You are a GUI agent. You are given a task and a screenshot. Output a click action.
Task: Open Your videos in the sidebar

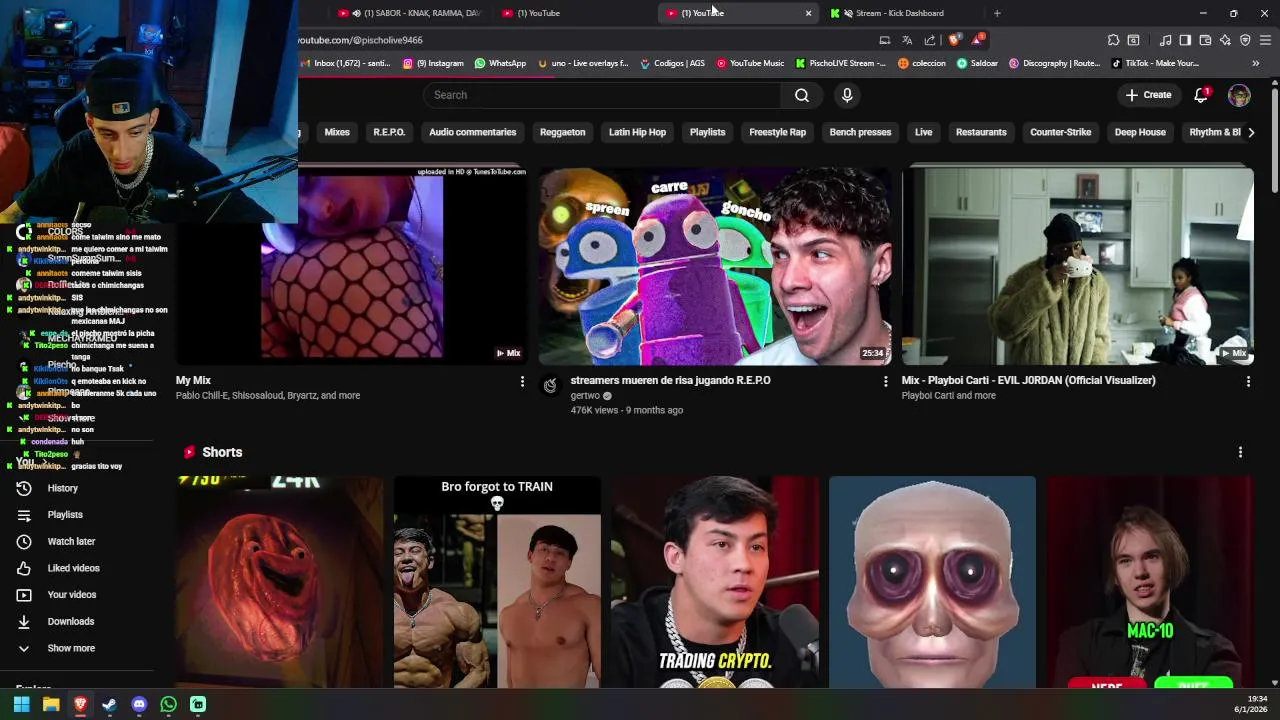(72, 595)
